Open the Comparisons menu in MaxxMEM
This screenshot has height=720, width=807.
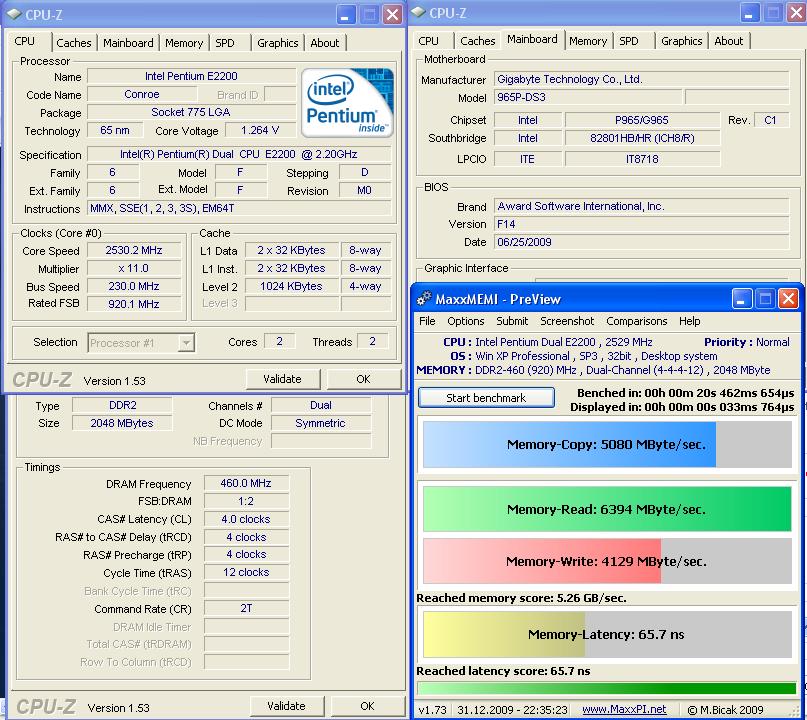[637, 321]
